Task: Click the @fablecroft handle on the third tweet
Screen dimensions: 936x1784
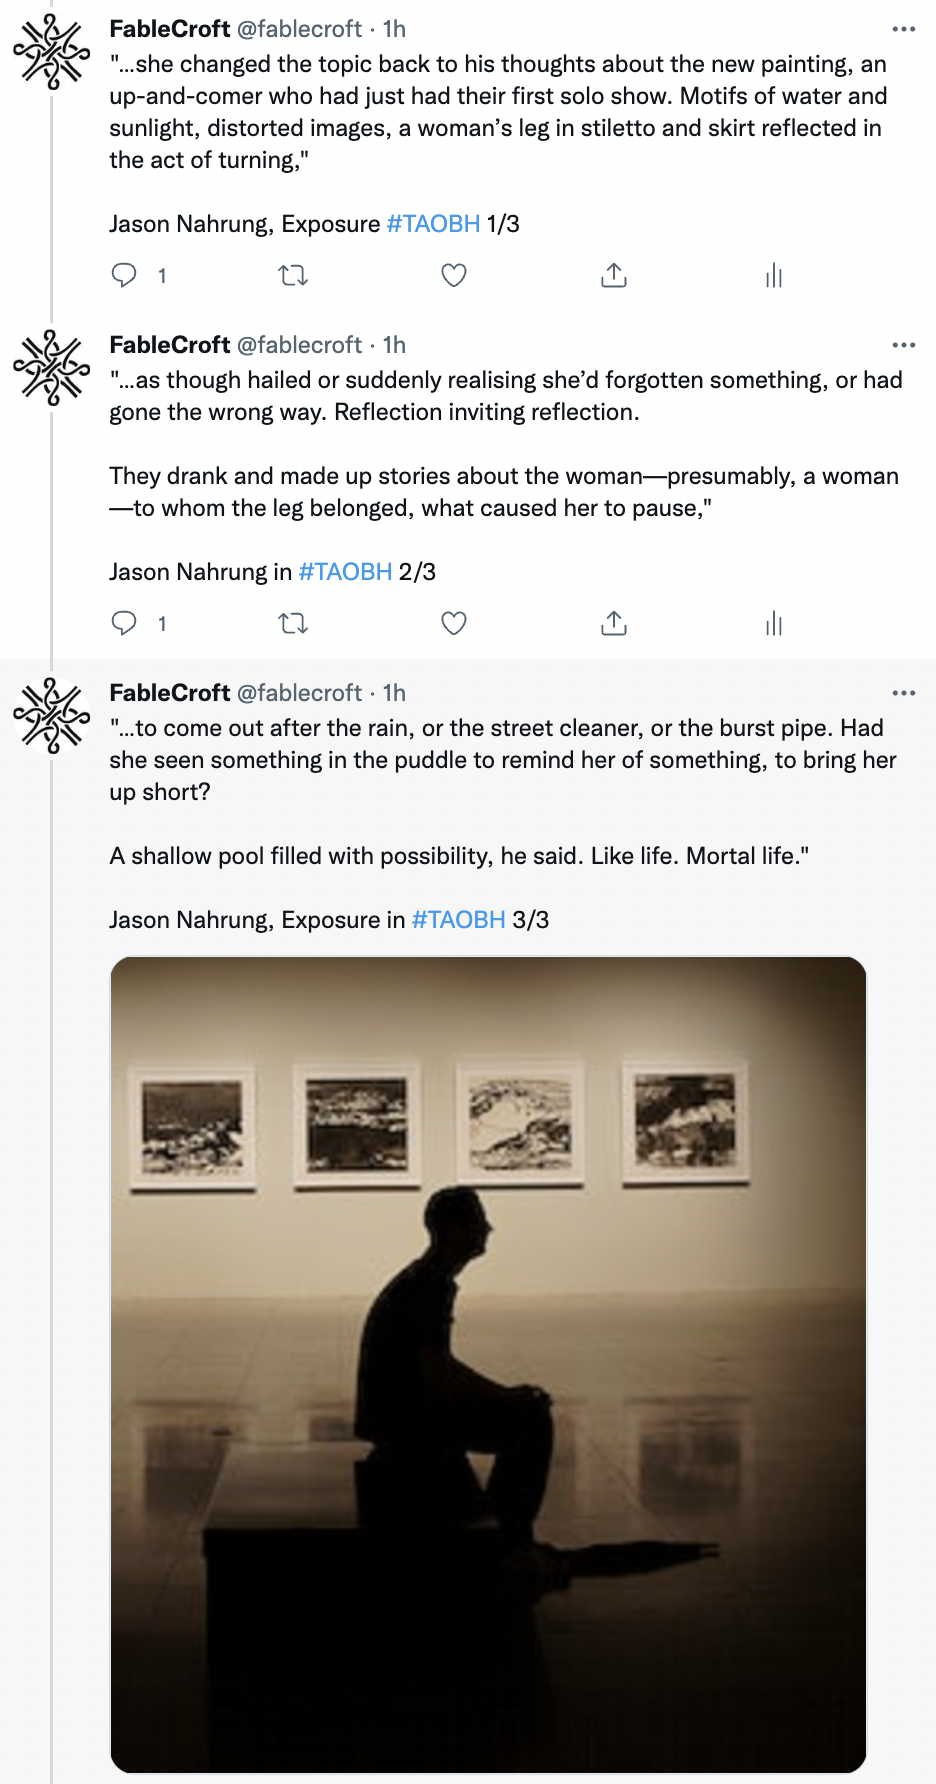Action: (x=299, y=693)
